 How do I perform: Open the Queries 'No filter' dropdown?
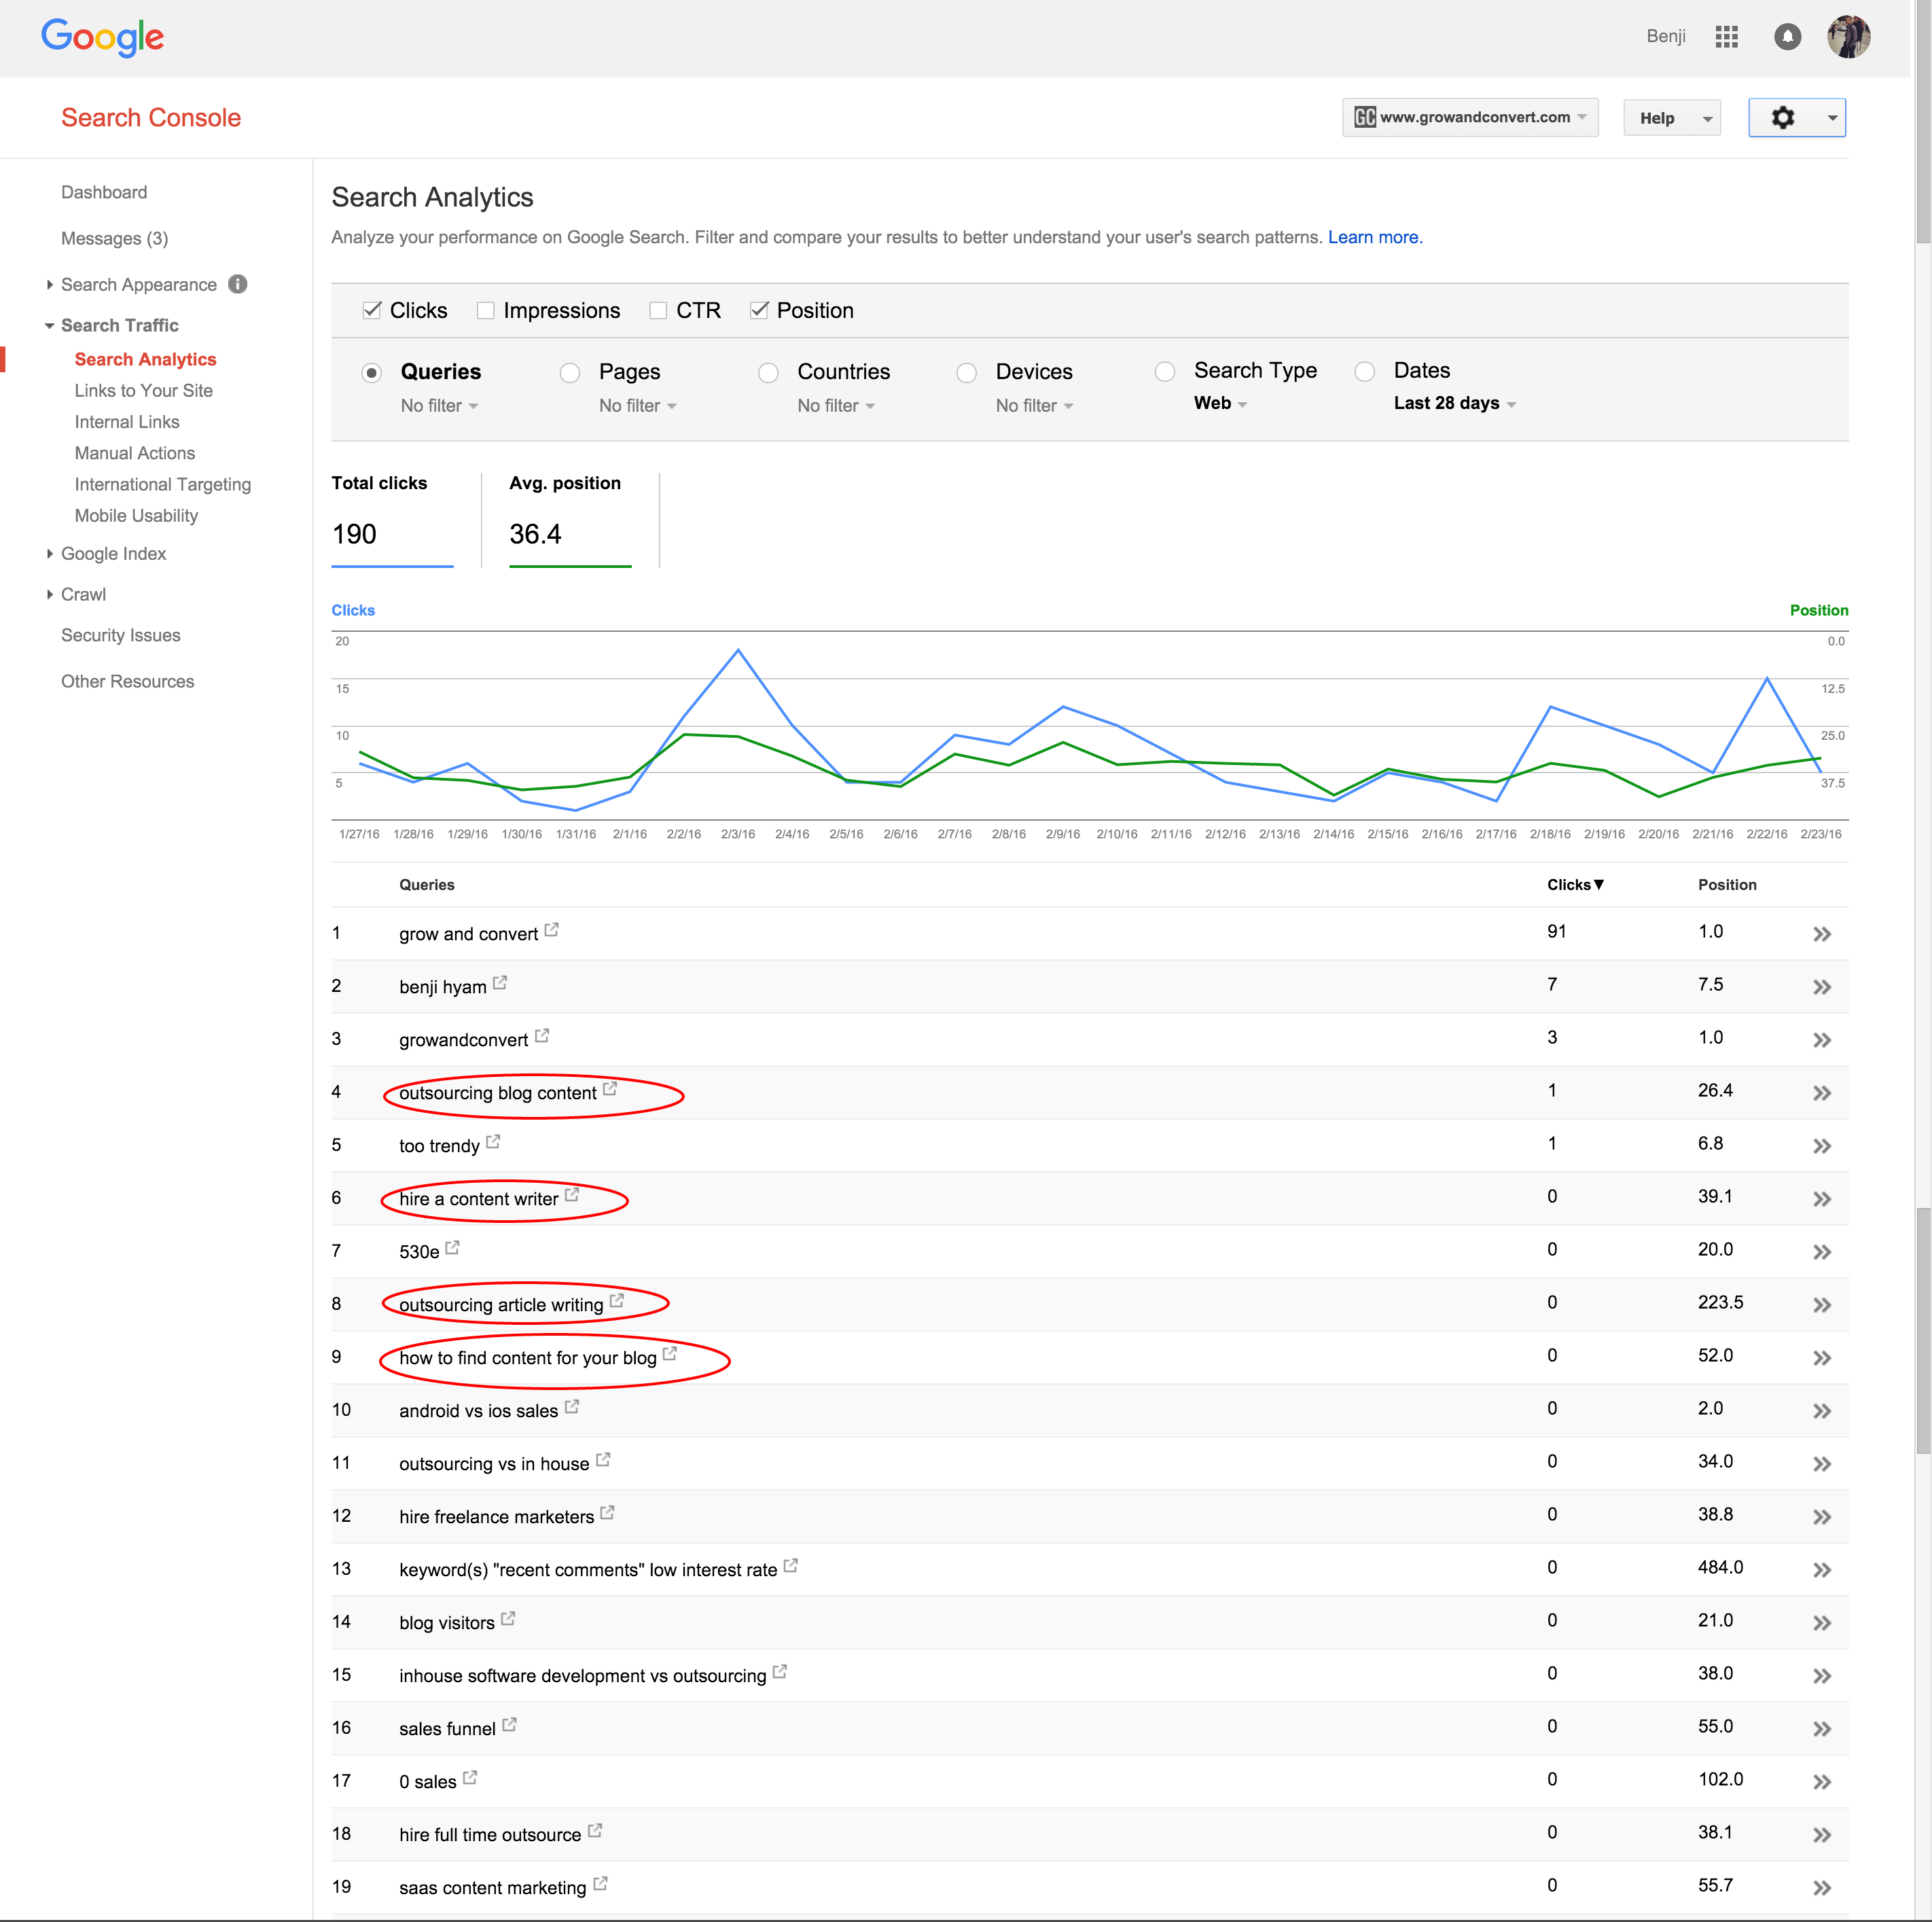tap(439, 406)
